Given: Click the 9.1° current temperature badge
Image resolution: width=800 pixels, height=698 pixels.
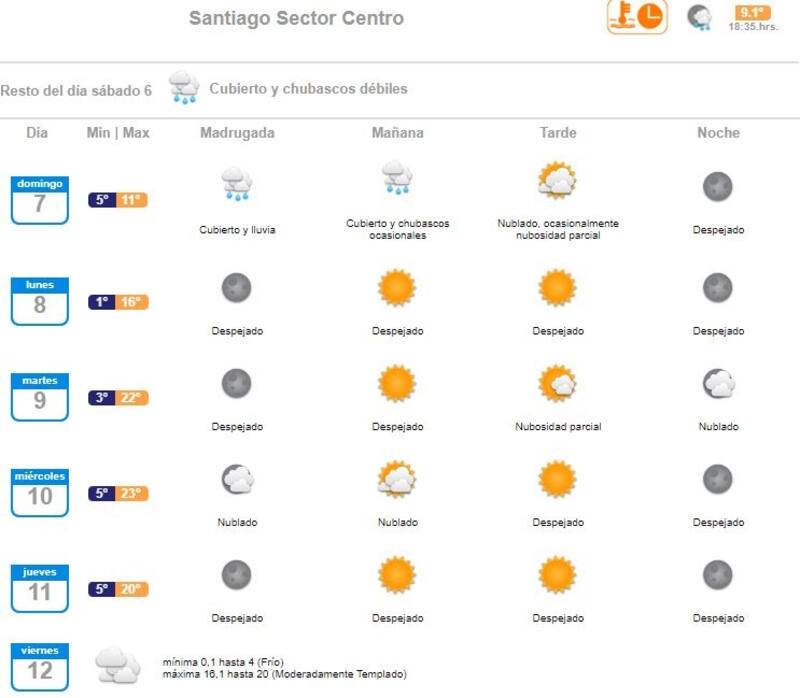Looking at the screenshot, I should [752, 12].
